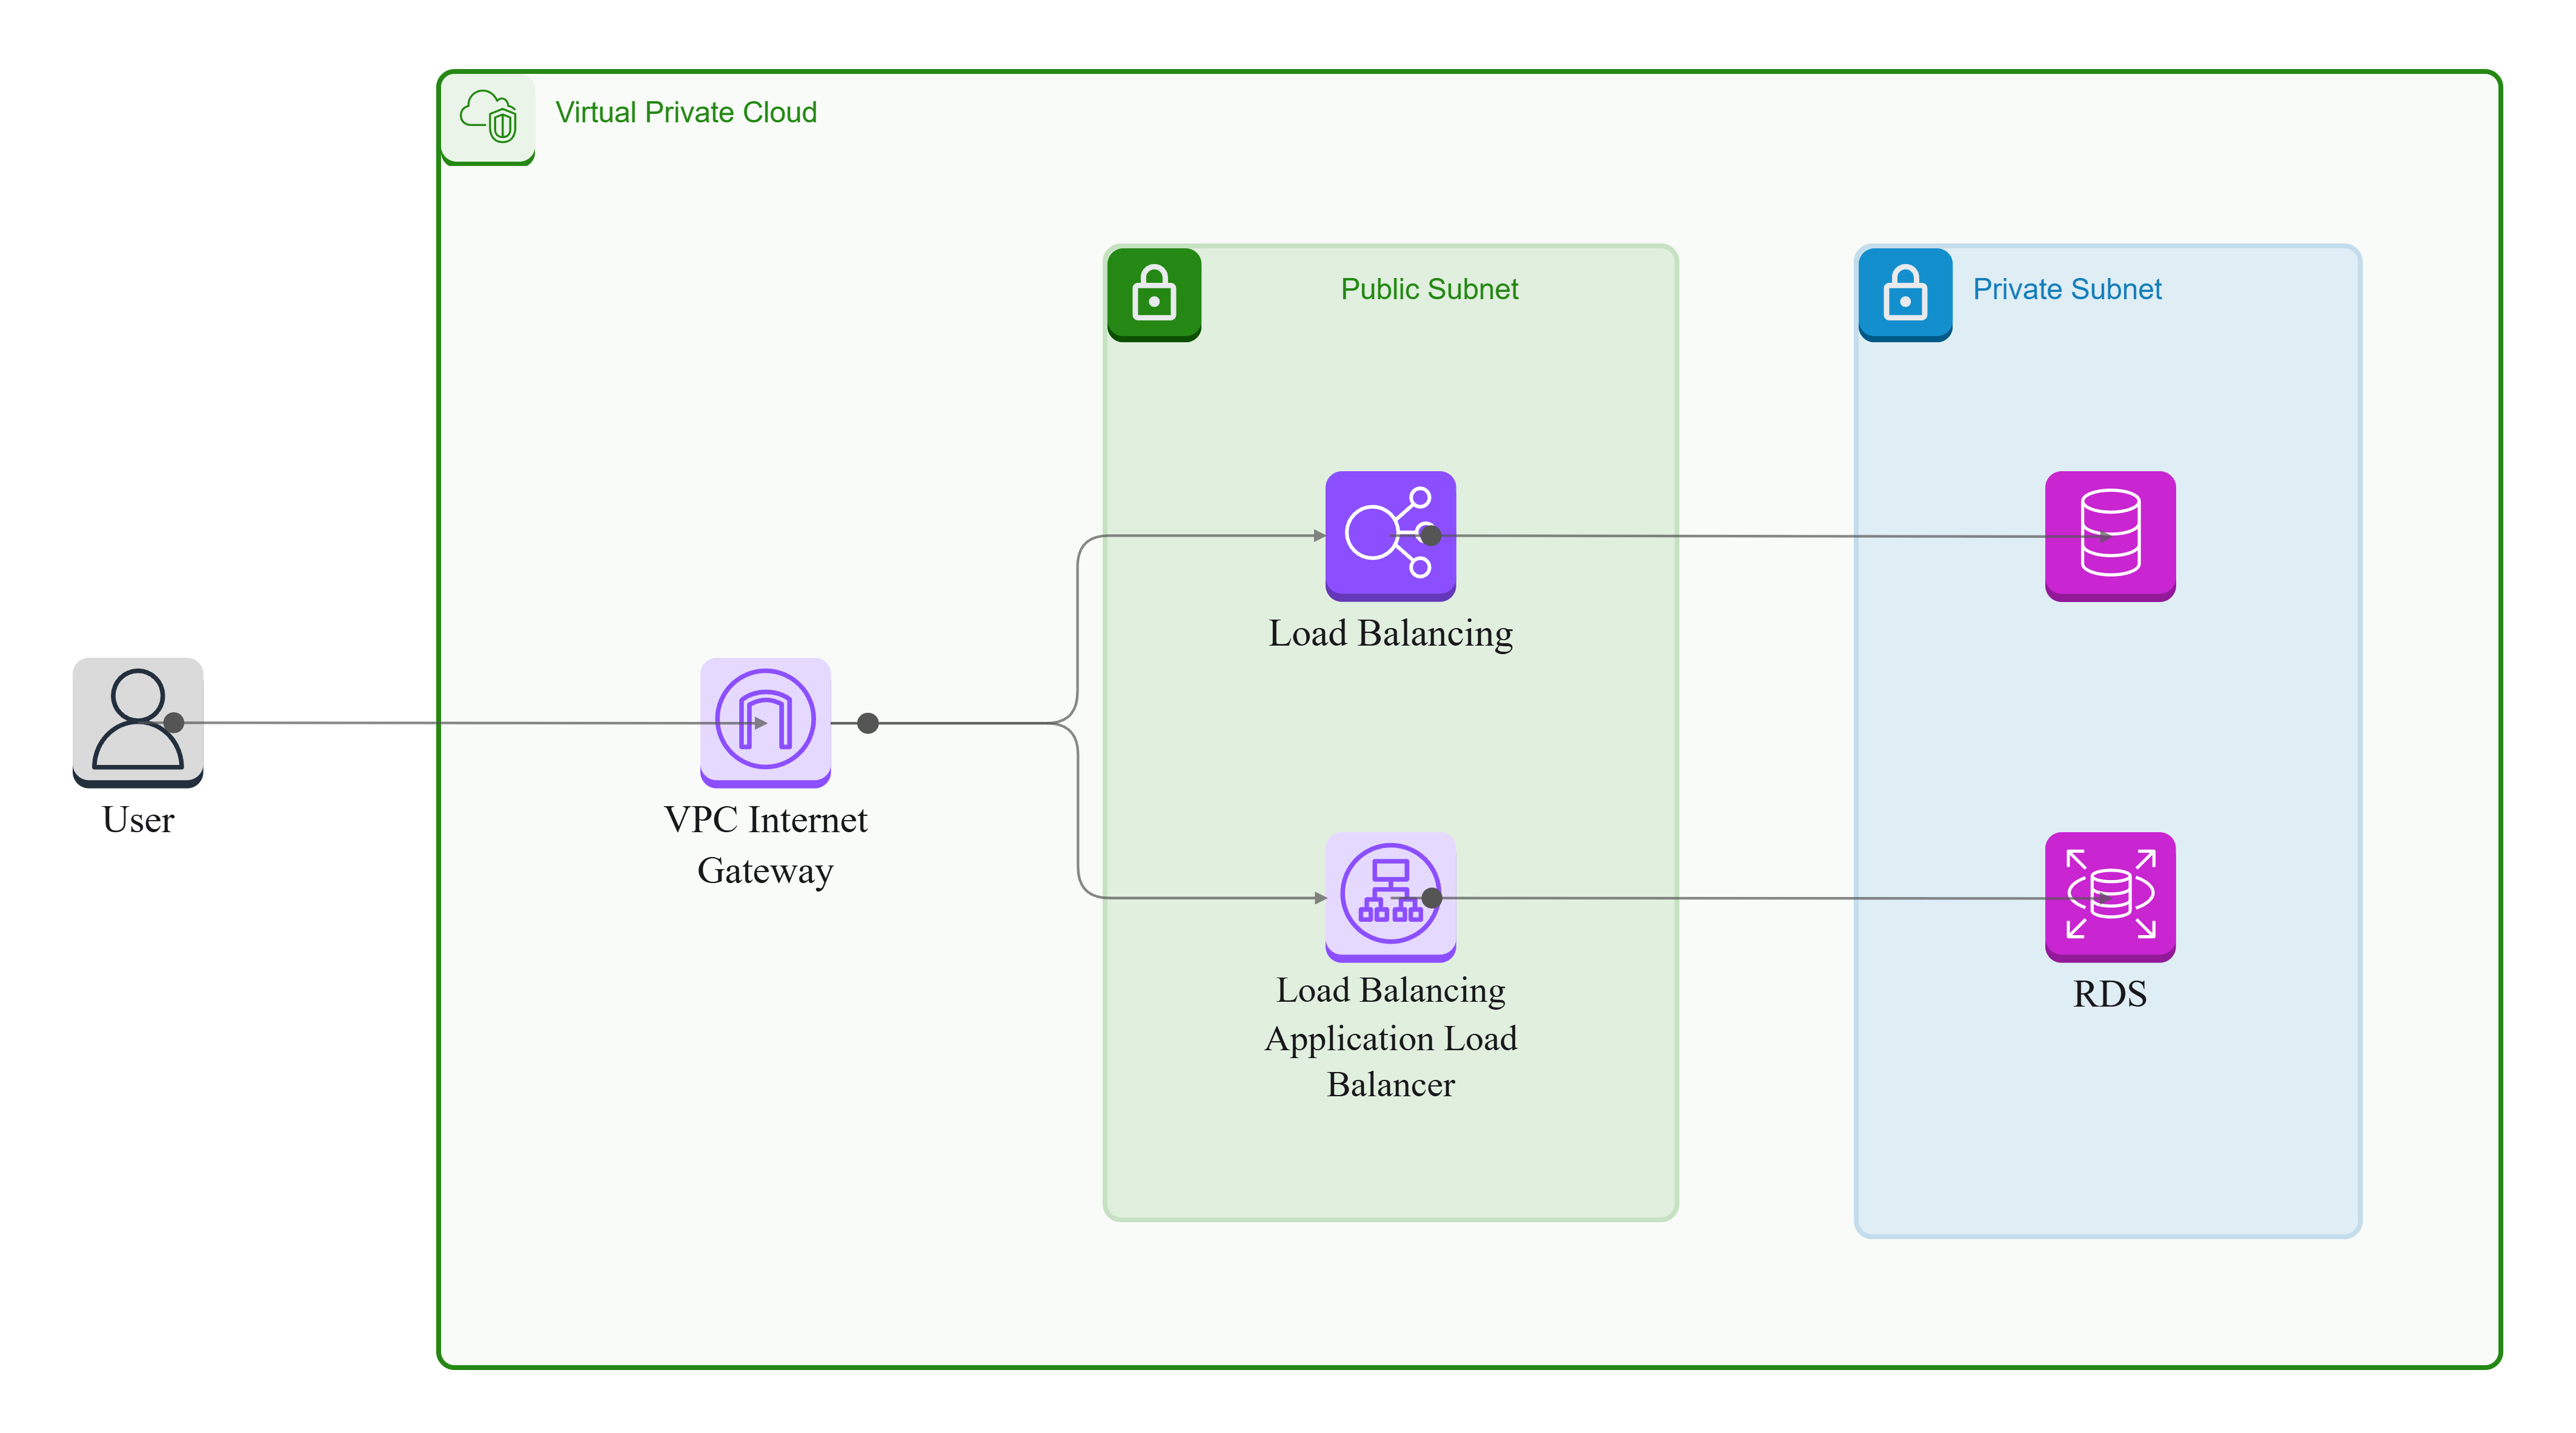Click the connector dot on the User icon
2576x1433 pixels.
(173, 722)
